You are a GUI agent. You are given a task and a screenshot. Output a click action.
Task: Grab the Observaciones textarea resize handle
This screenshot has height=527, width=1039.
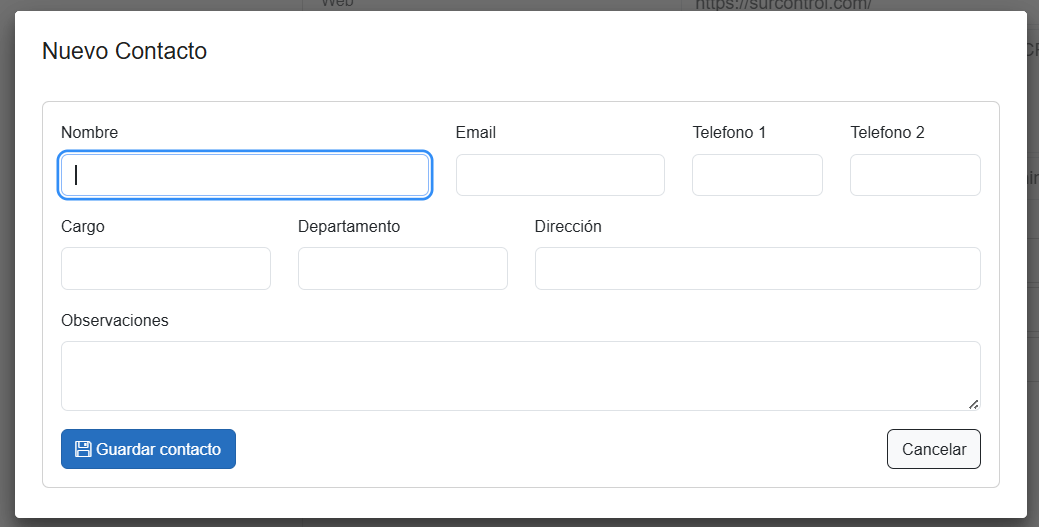tap(973, 403)
